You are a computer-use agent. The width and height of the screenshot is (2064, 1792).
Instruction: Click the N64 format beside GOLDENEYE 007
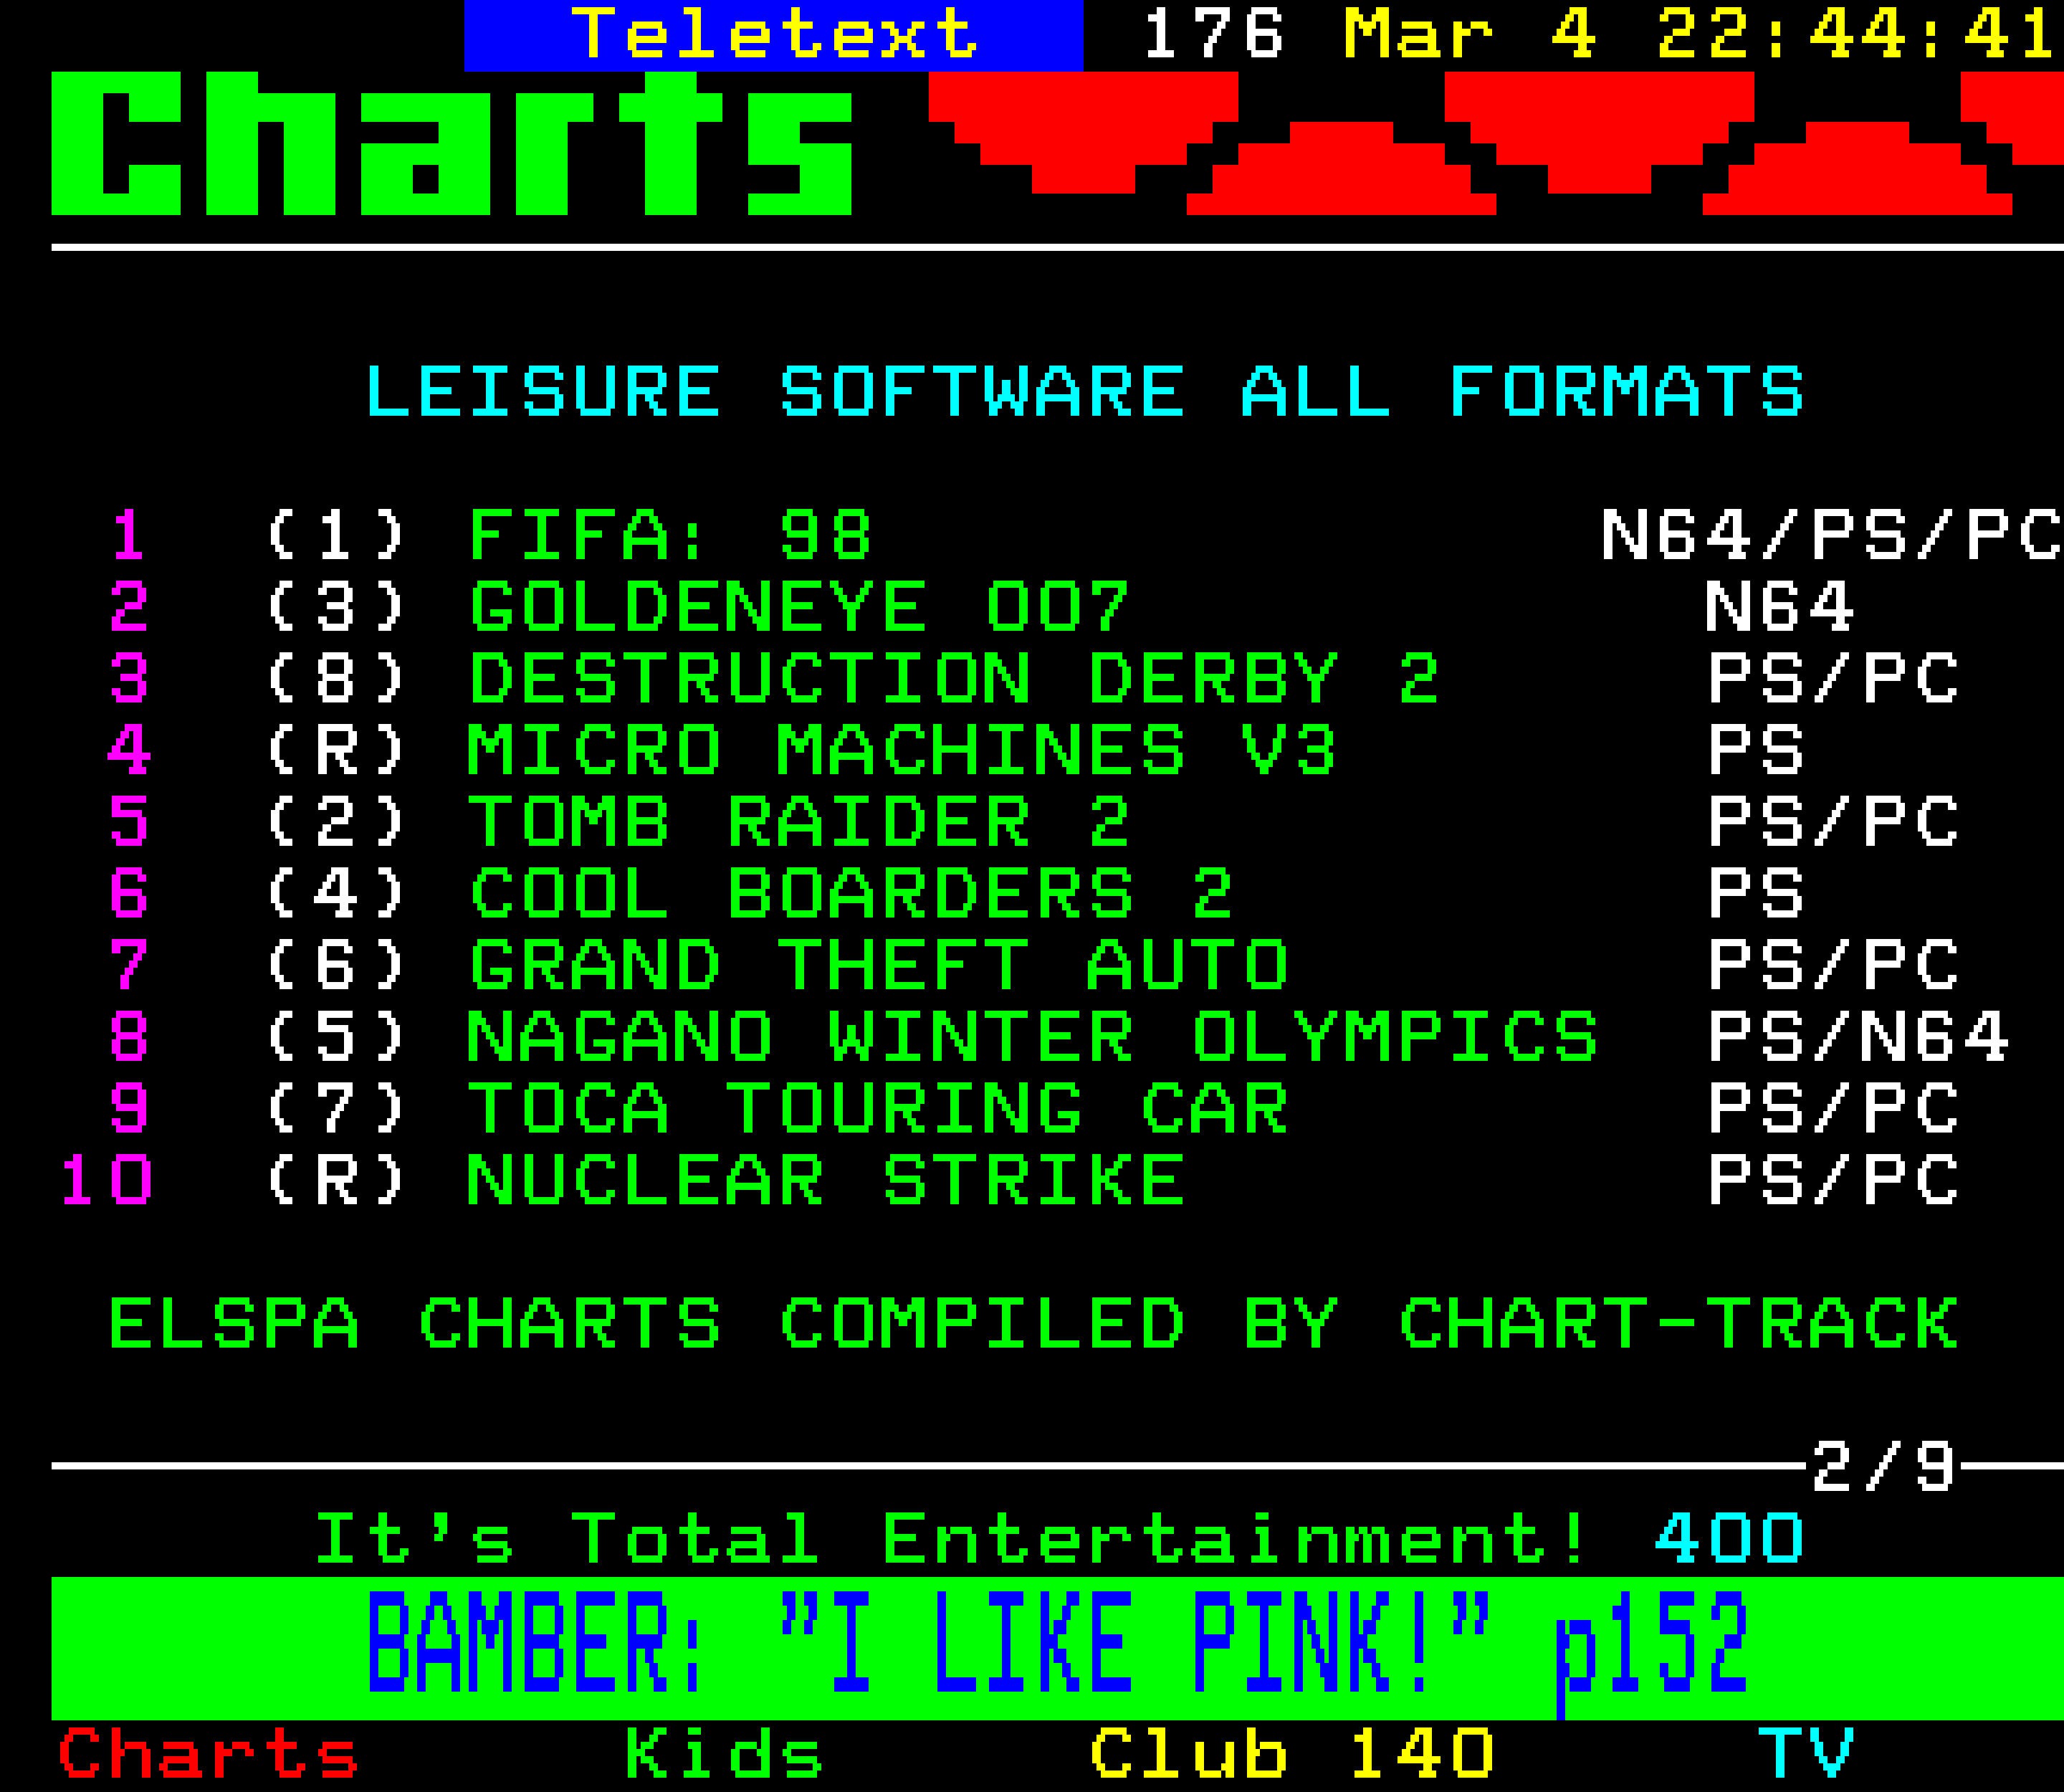coord(1780,607)
